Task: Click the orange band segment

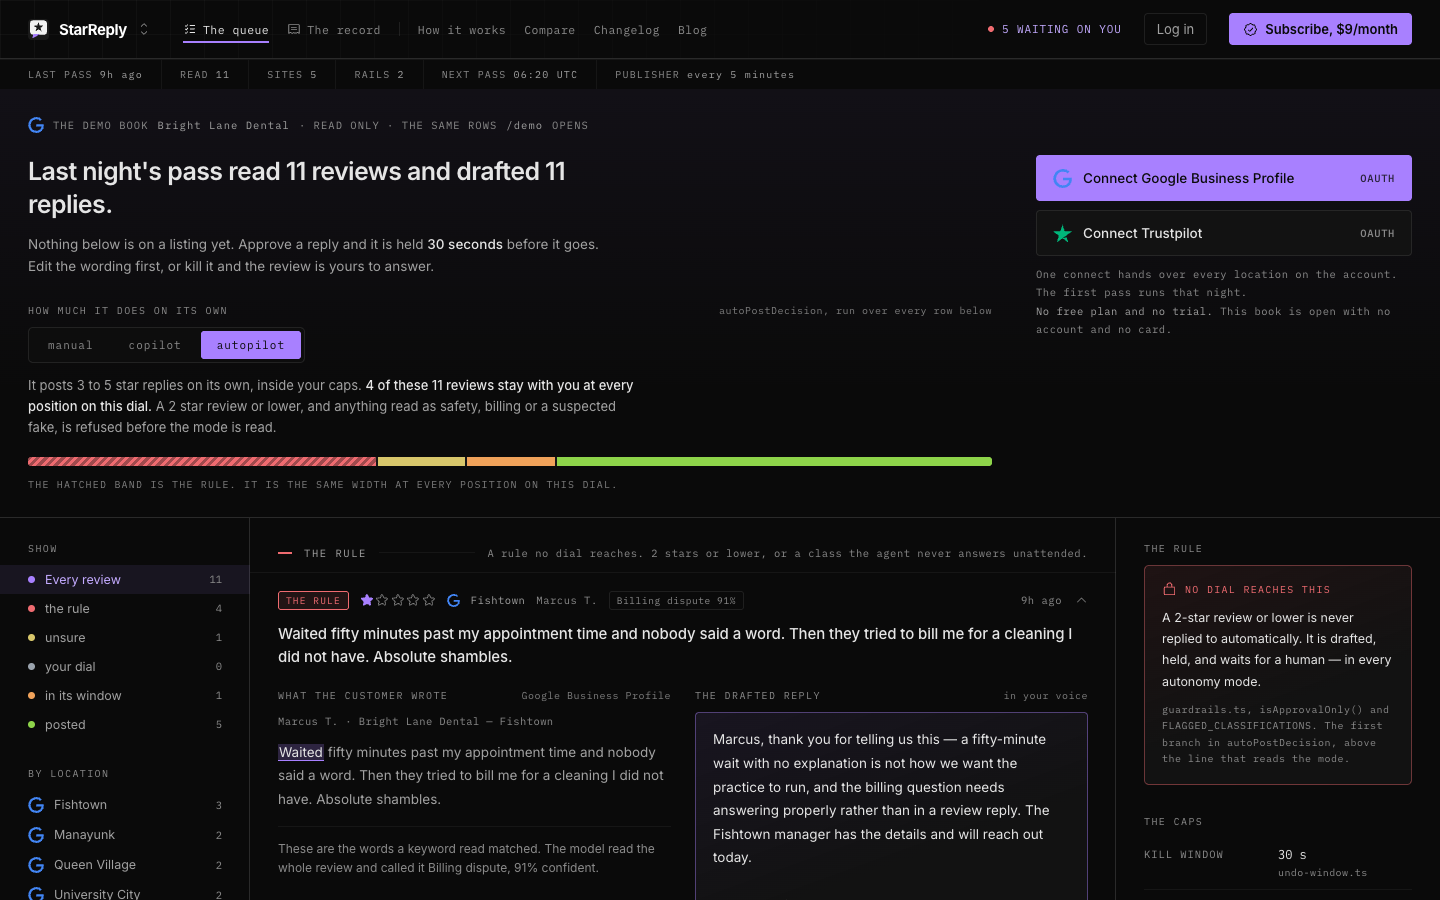Action: coord(511,462)
